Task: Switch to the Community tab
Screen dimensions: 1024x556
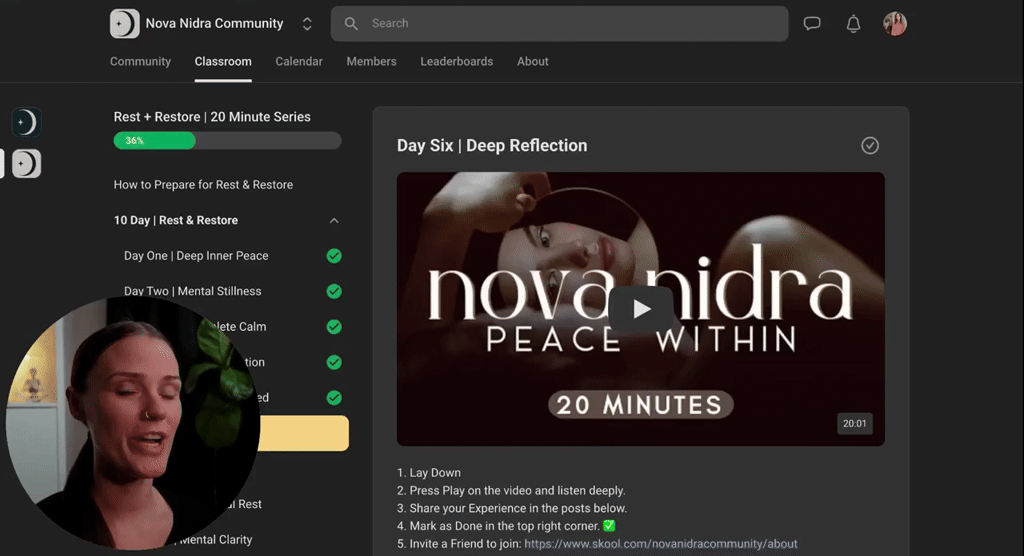Action: click(x=140, y=61)
